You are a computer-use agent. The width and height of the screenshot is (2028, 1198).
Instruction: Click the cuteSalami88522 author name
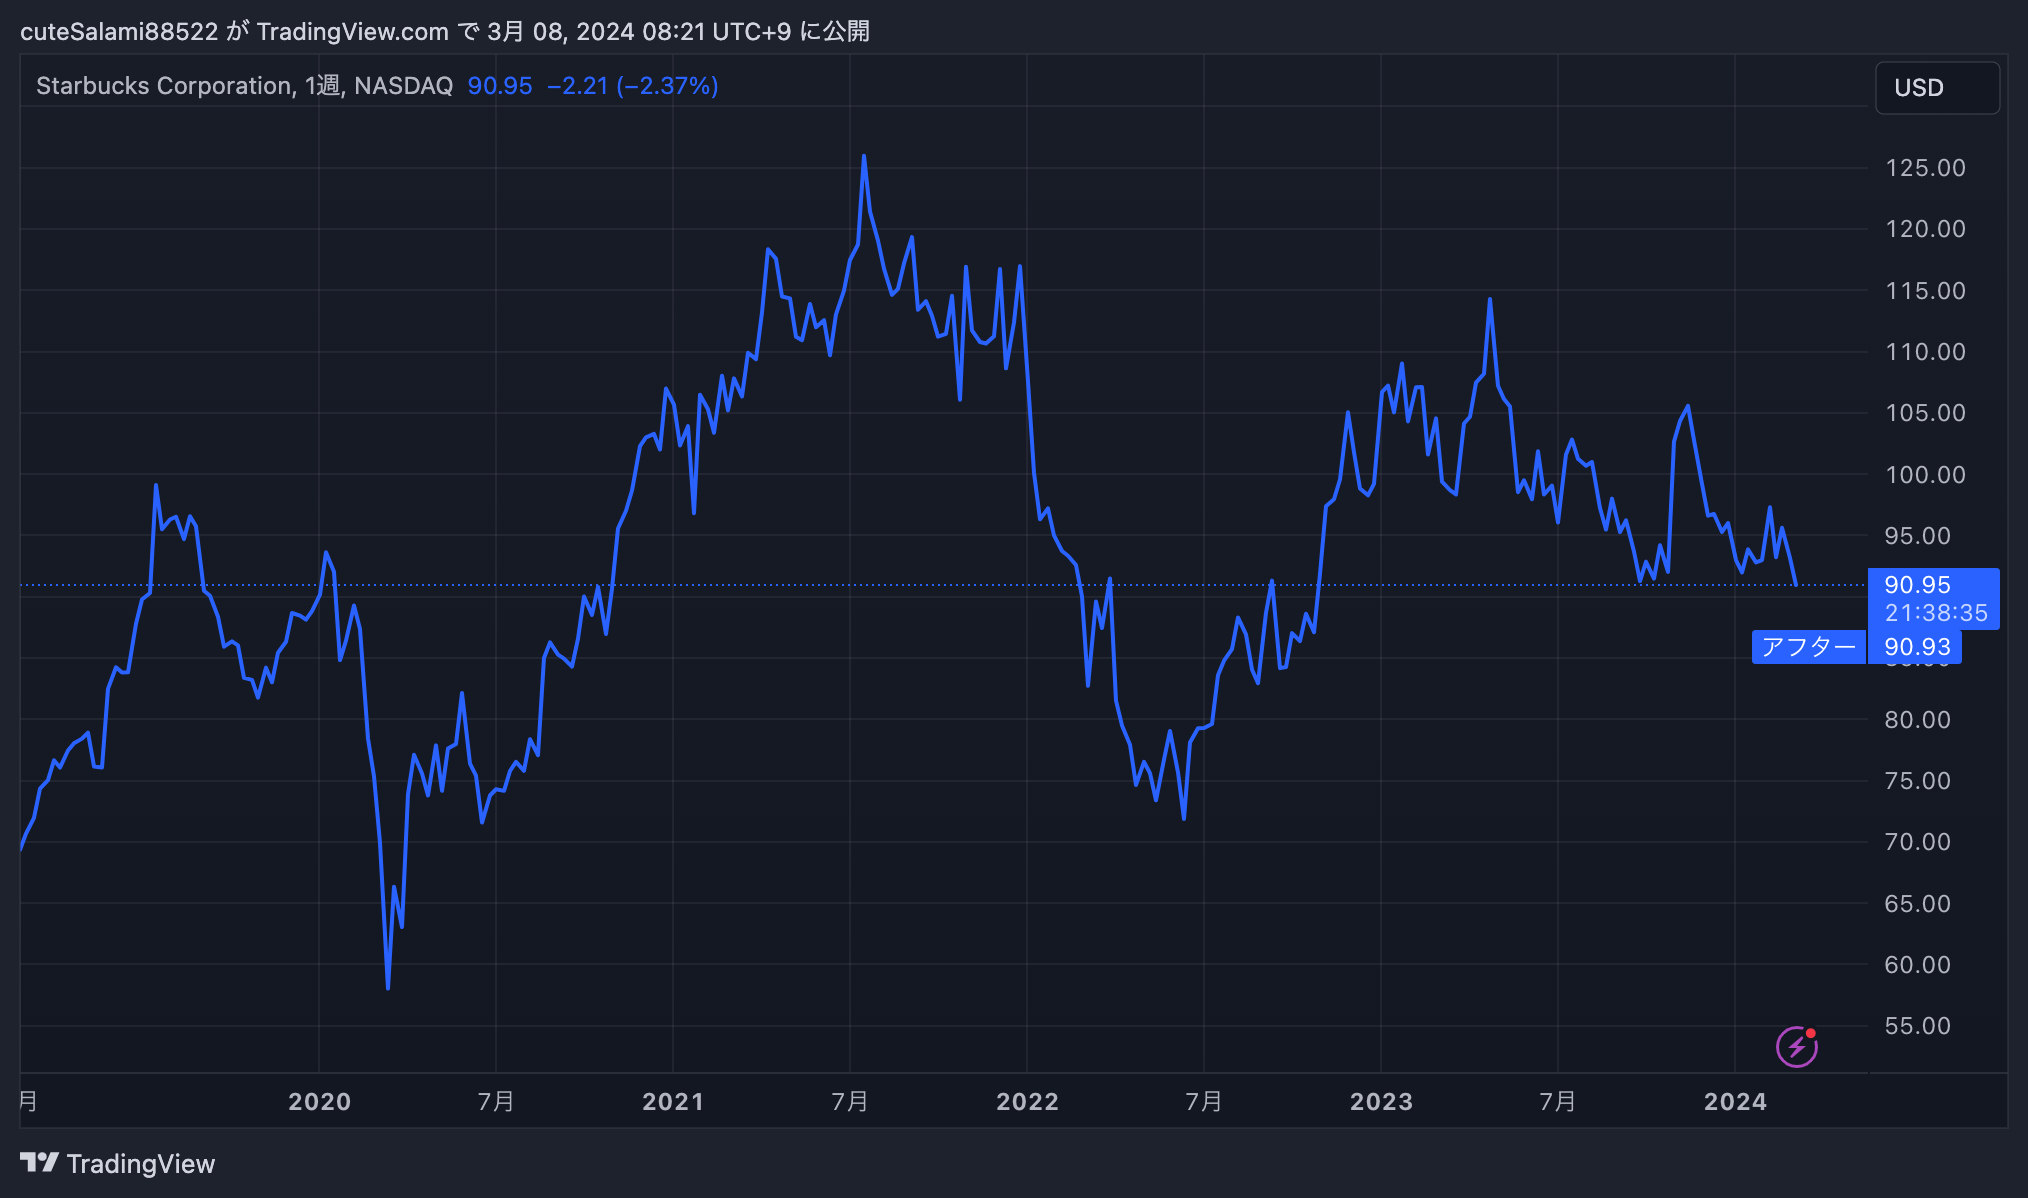pos(119,32)
